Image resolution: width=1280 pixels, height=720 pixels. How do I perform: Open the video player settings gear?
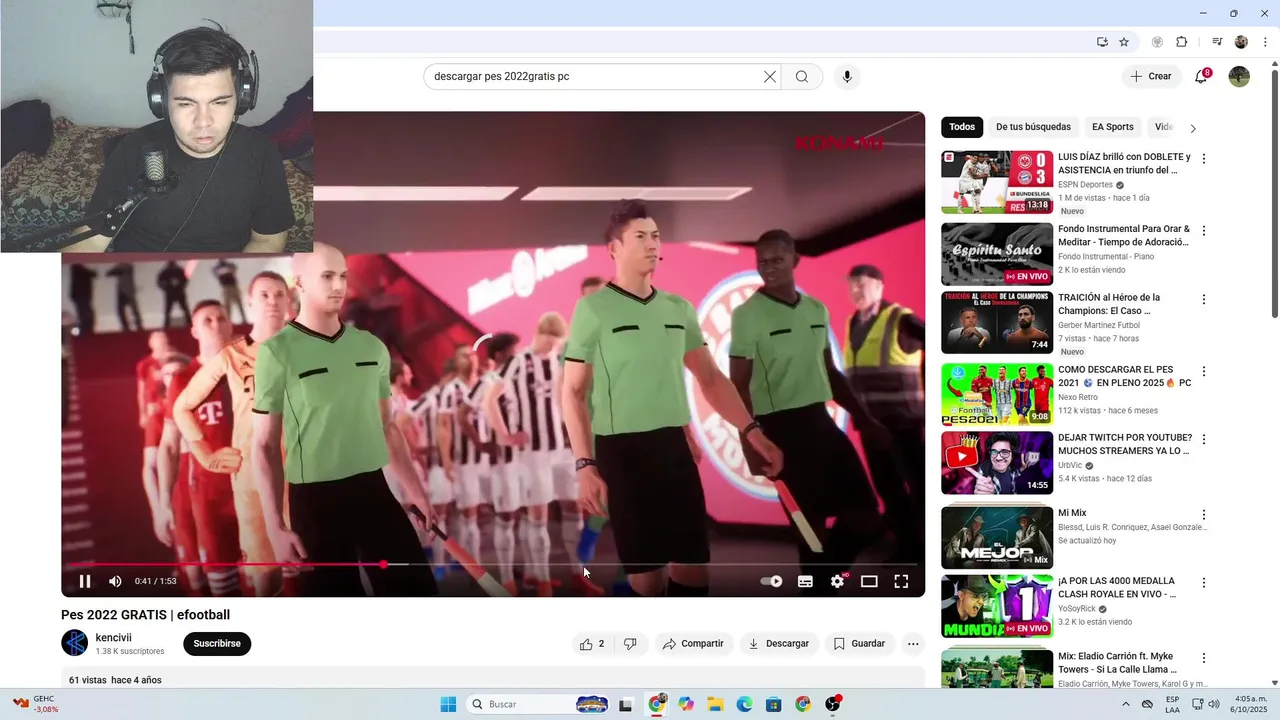coord(838,581)
